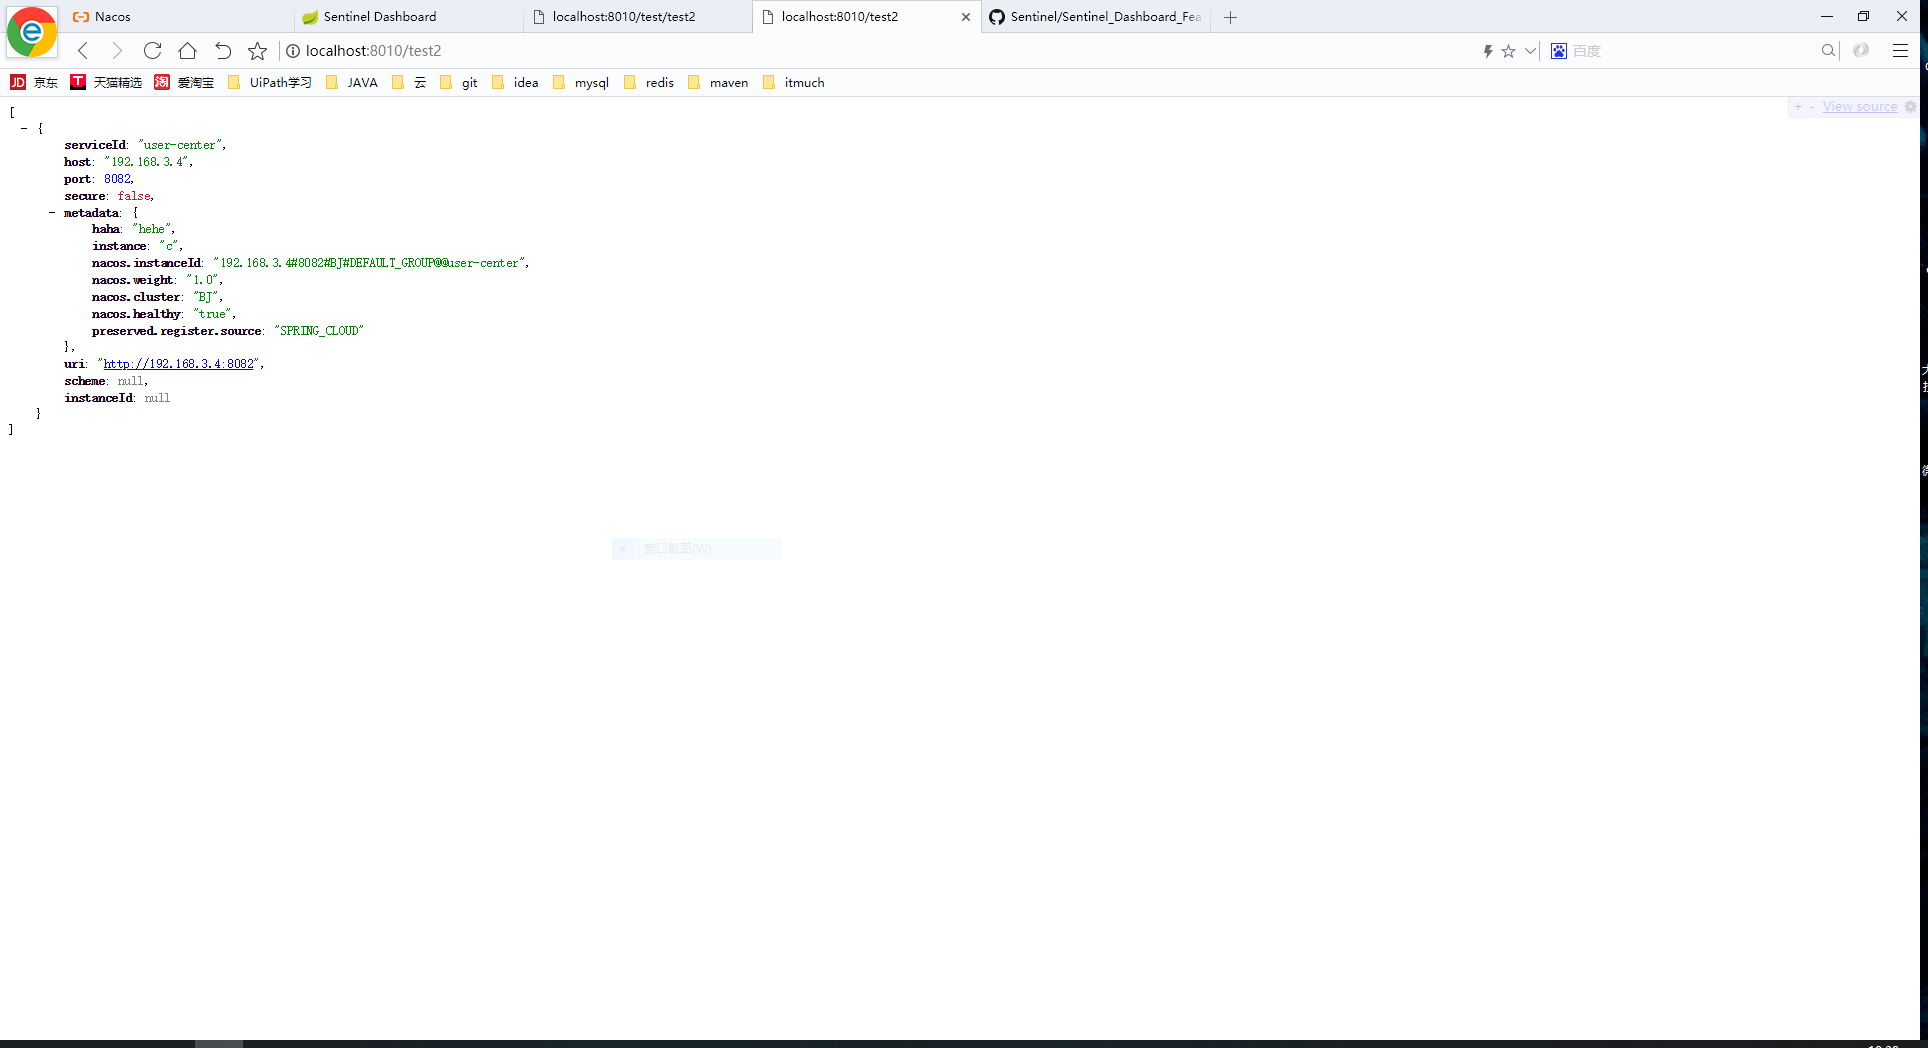Go back to previous page

coord(83,51)
